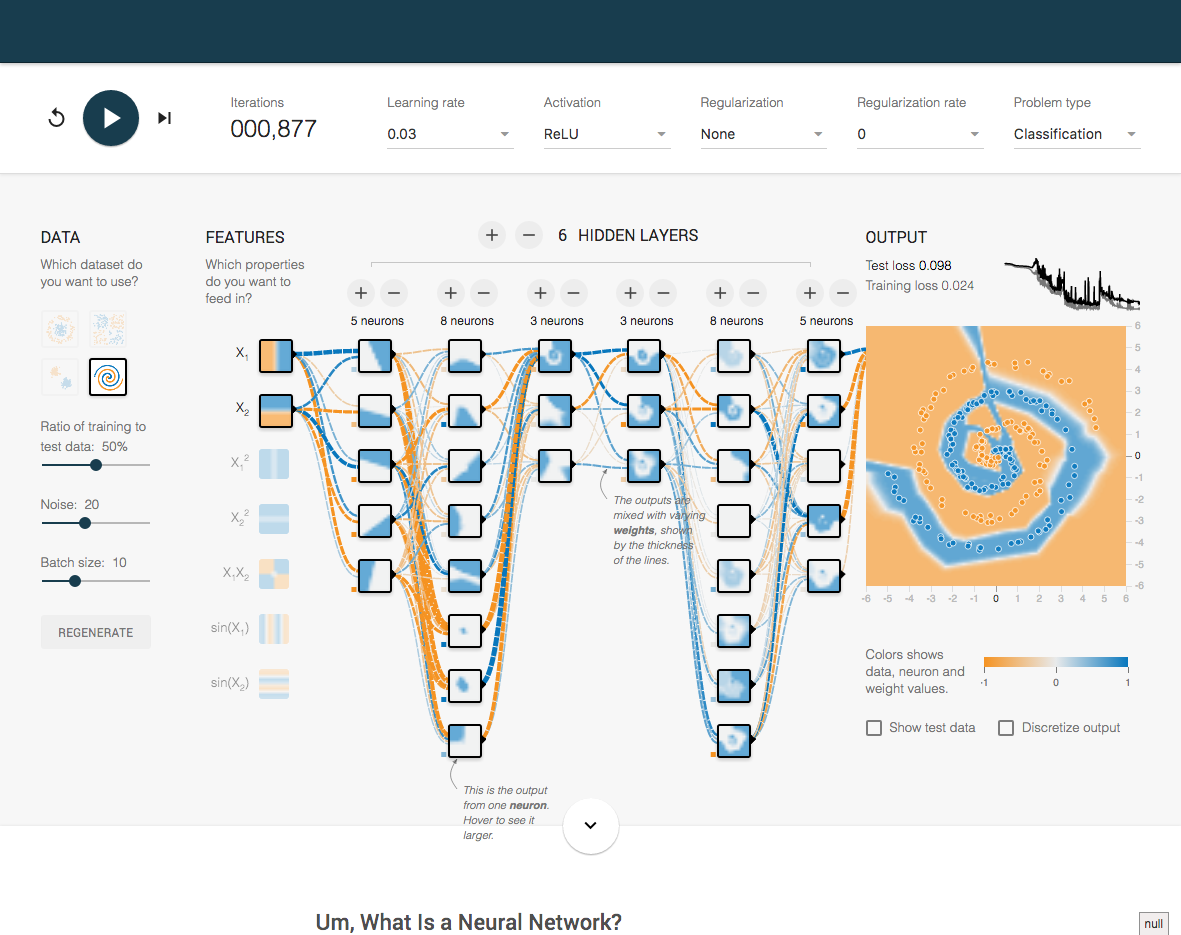
Task: Toggle the X2 input feature
Action: (x=276, y=411)
